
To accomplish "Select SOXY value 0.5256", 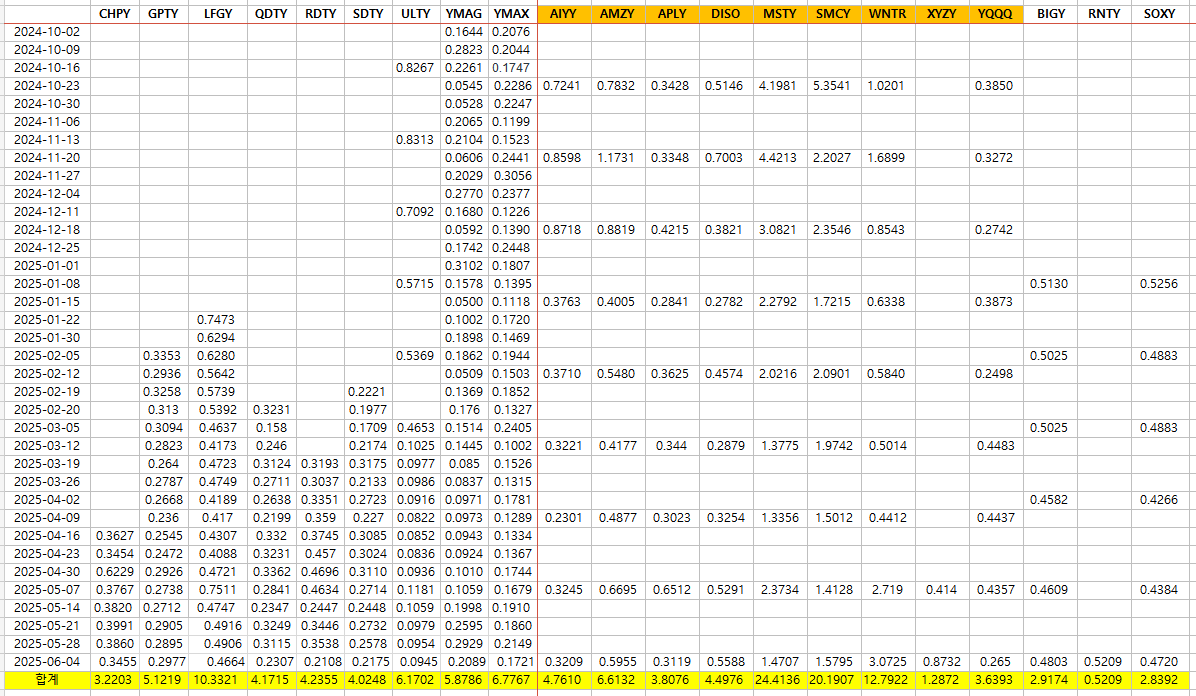I will point(1159,284).
